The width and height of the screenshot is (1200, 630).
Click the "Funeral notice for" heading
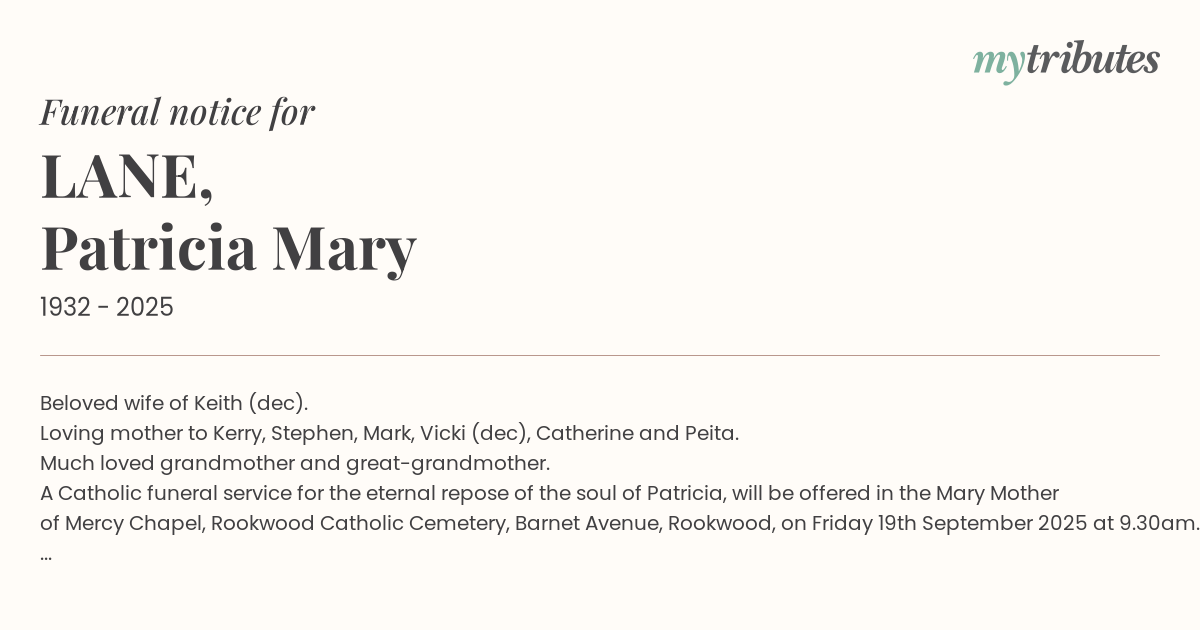click(177, 112)
